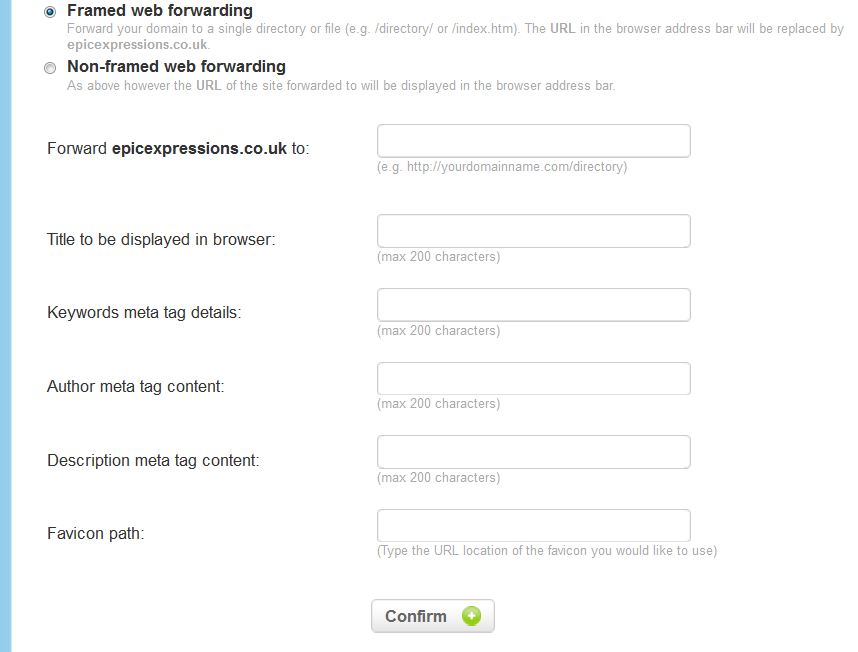Focus the Author meta tag content input
This screenshot has height=652, width=858.
[x=534, y=379]
